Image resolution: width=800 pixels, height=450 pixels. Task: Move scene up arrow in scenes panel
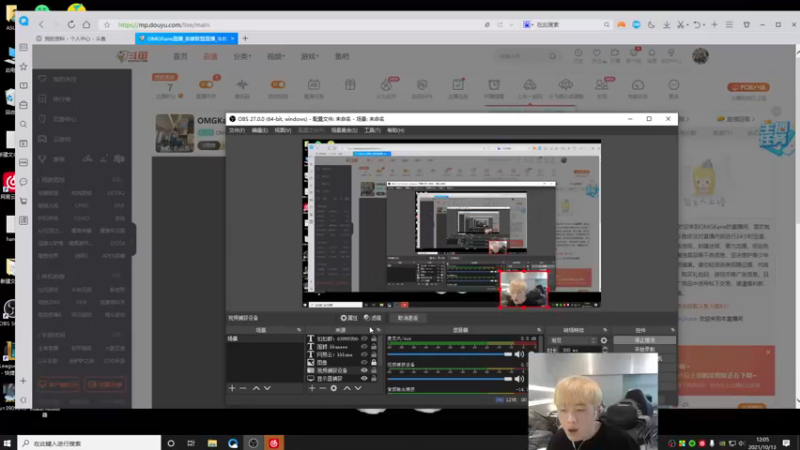tap(256, 388)
